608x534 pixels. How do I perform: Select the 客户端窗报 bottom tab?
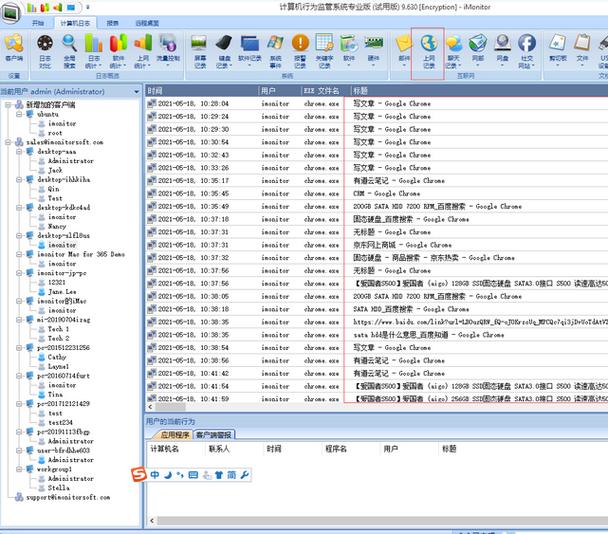click(x=214, y=435)
